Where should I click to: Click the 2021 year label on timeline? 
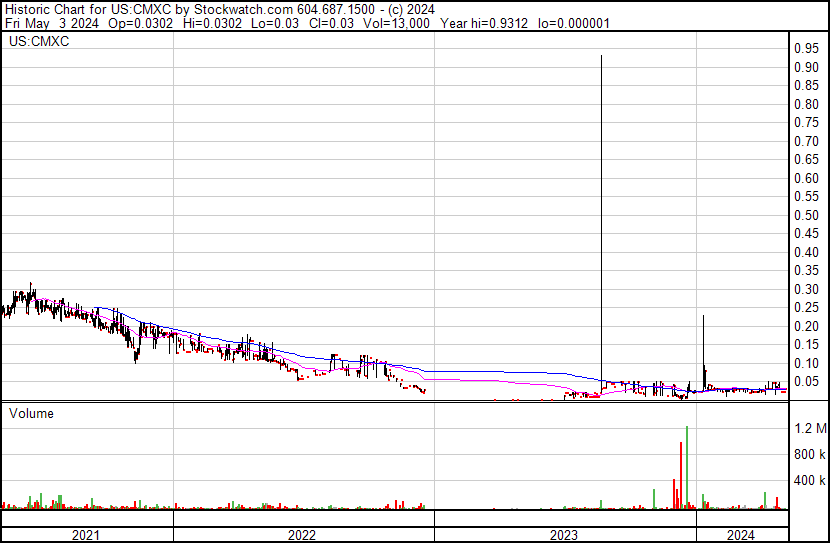(x=86, y=535)
